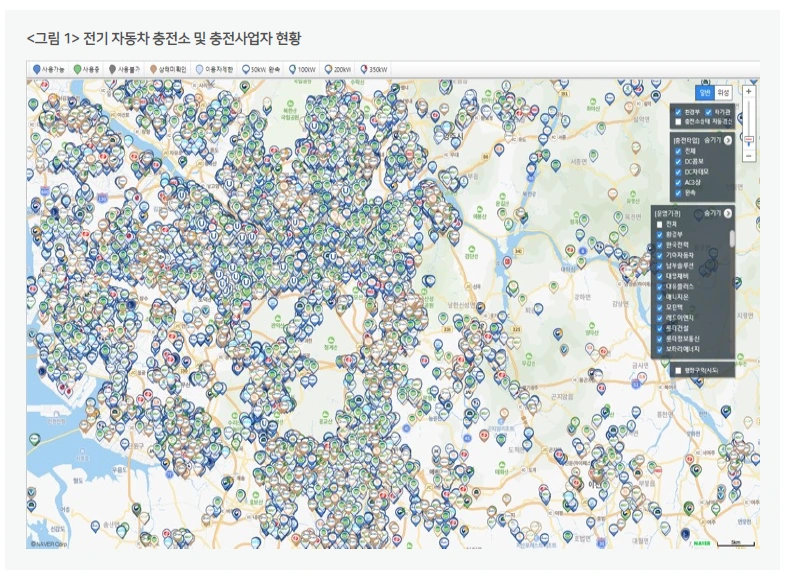The image size is (785, 577).
Task: Uncheck 전체 in the 충전타입 panel
Action: (x=678, y=151)
